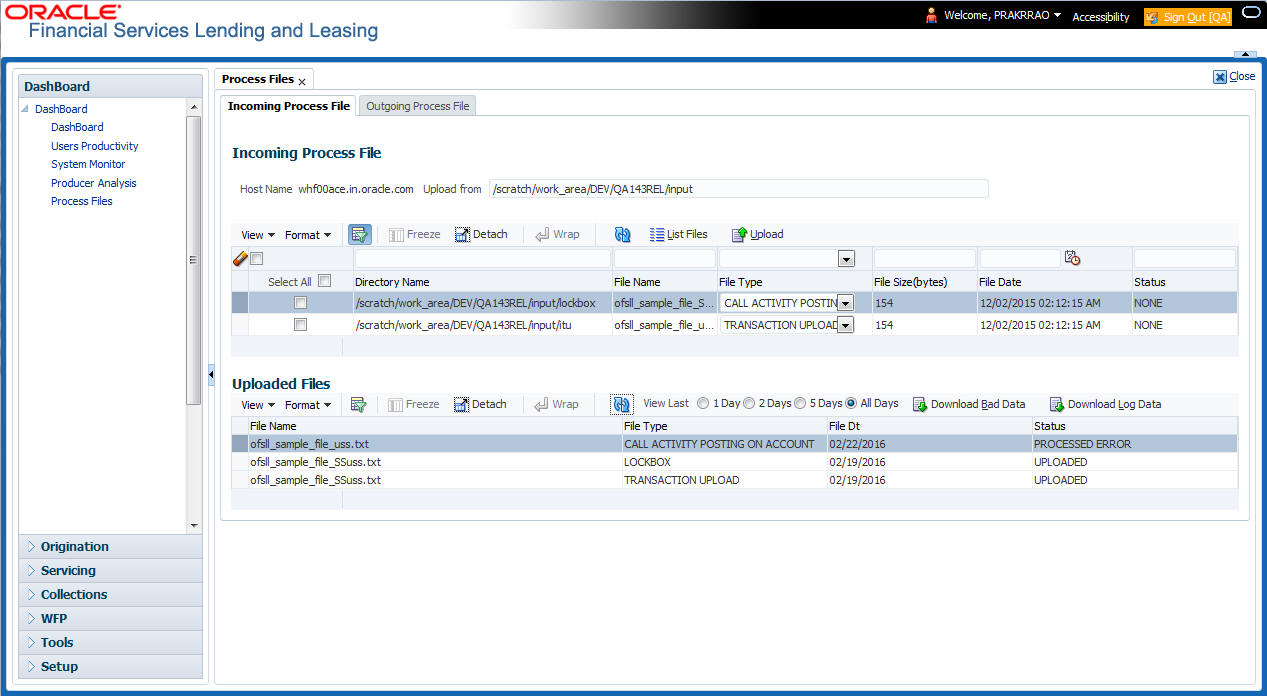Collapse the DashBoard tree node
The width and height of the screenshot is (1267, 696).
25,109
